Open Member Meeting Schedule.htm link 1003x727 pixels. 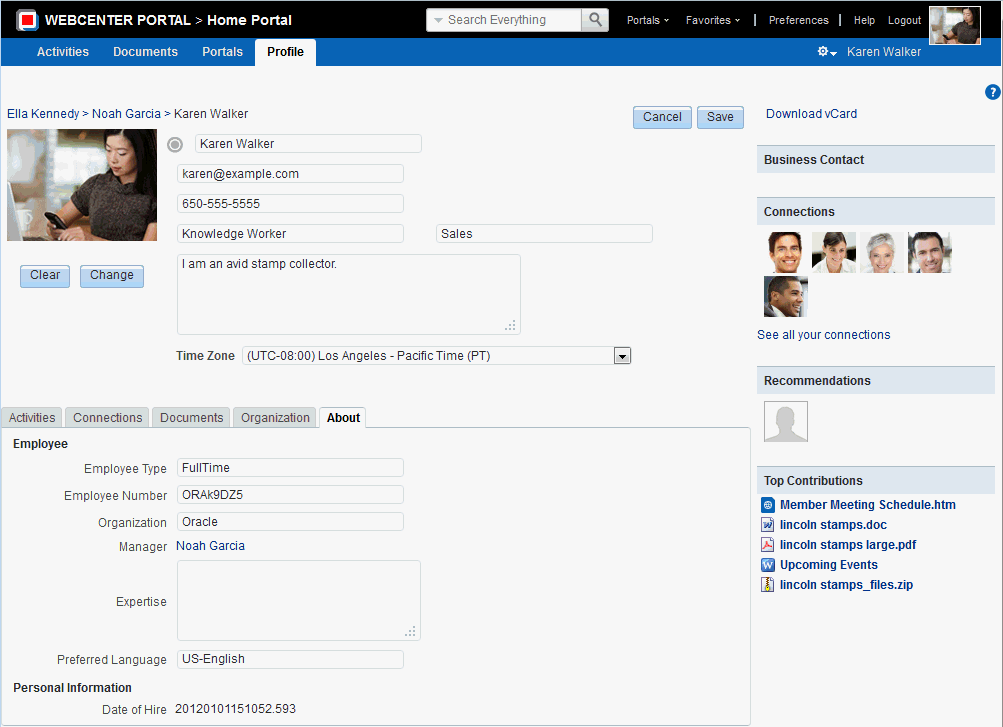pyautogui.click(x=867, y=505)
